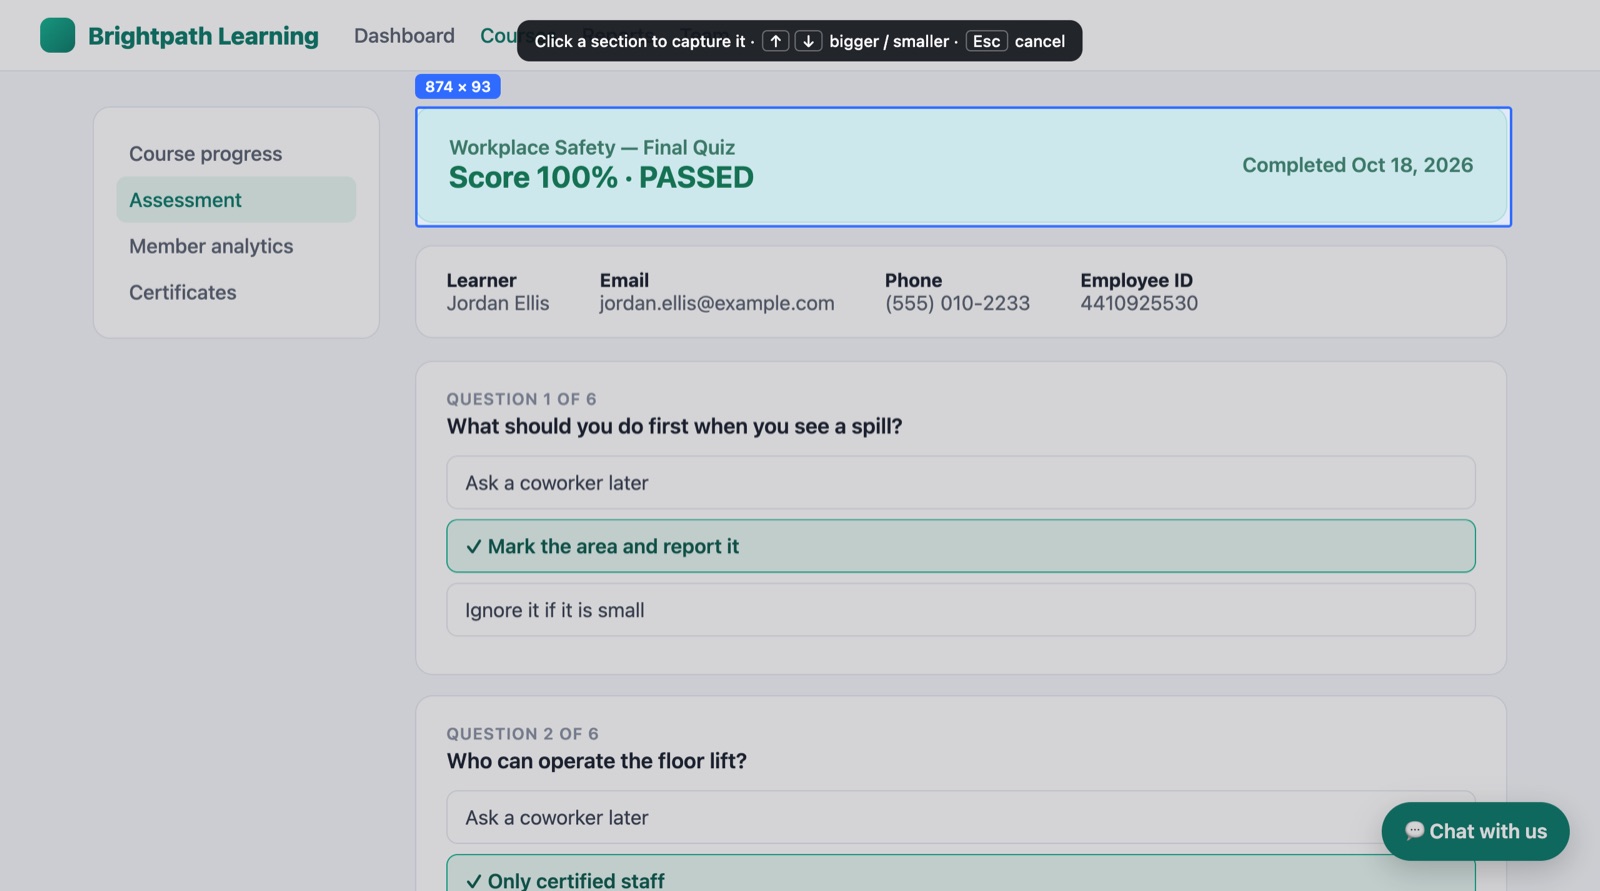Screen dimensions: 1600x891
Task: Click the Employee ID 4410925530
Action: pos(1139,303)
